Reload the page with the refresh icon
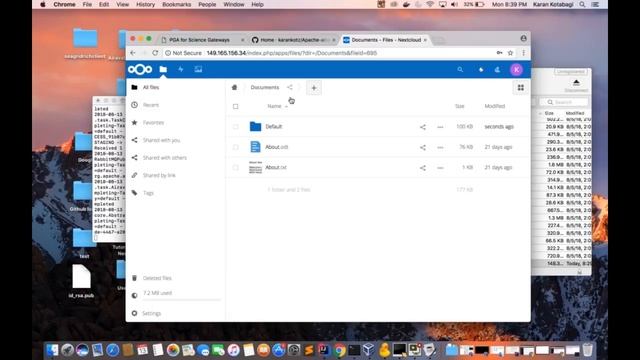Image resolution: width=640 pixels, height=360 pixels. point(155,53)
